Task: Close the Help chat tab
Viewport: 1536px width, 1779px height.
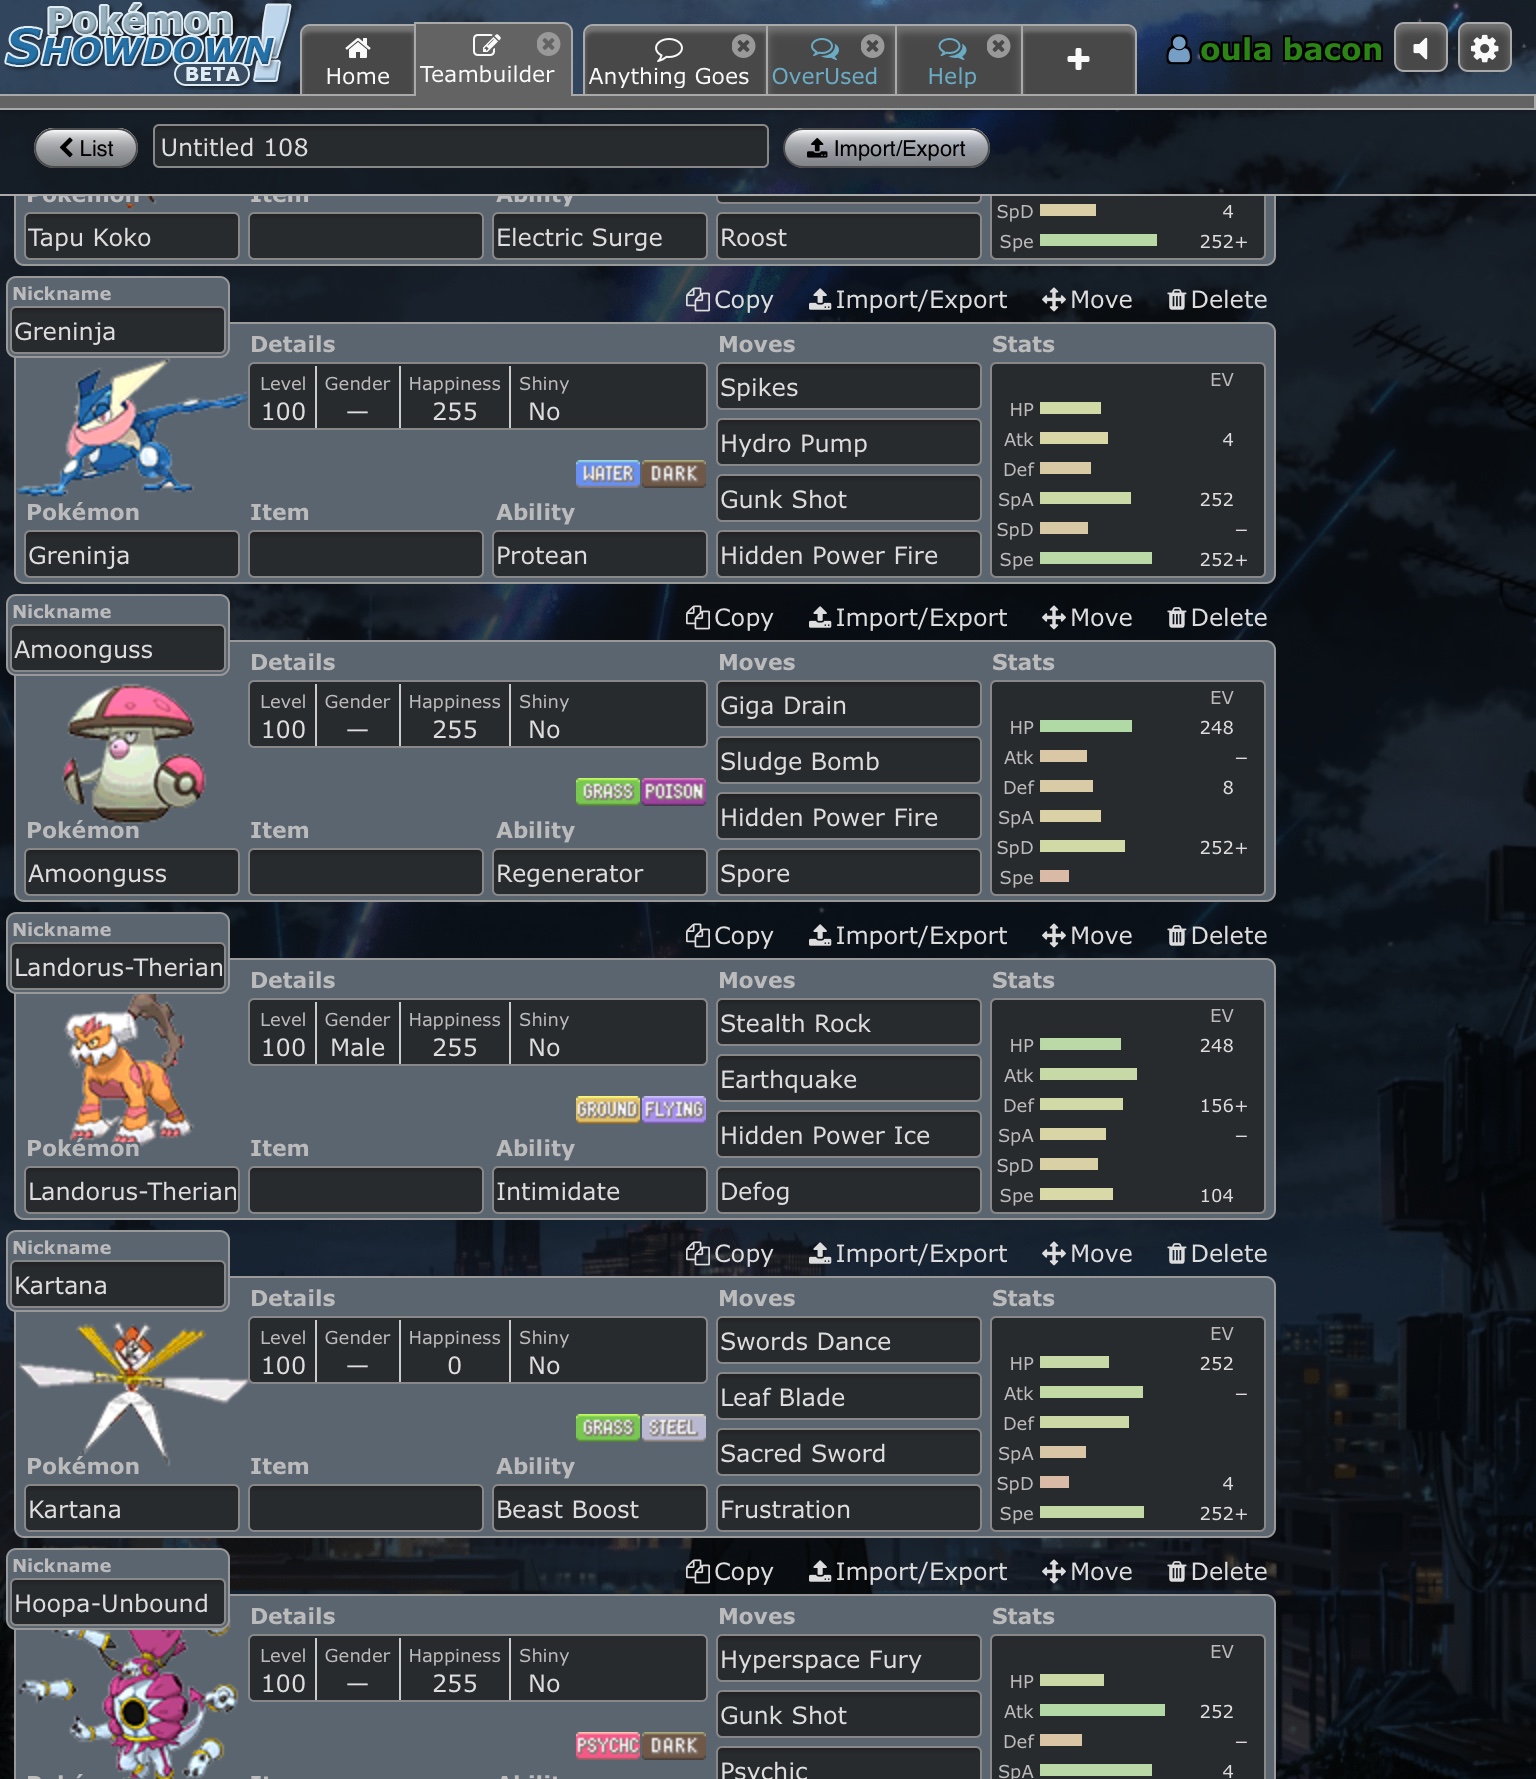Action: (x=998, y=46)
